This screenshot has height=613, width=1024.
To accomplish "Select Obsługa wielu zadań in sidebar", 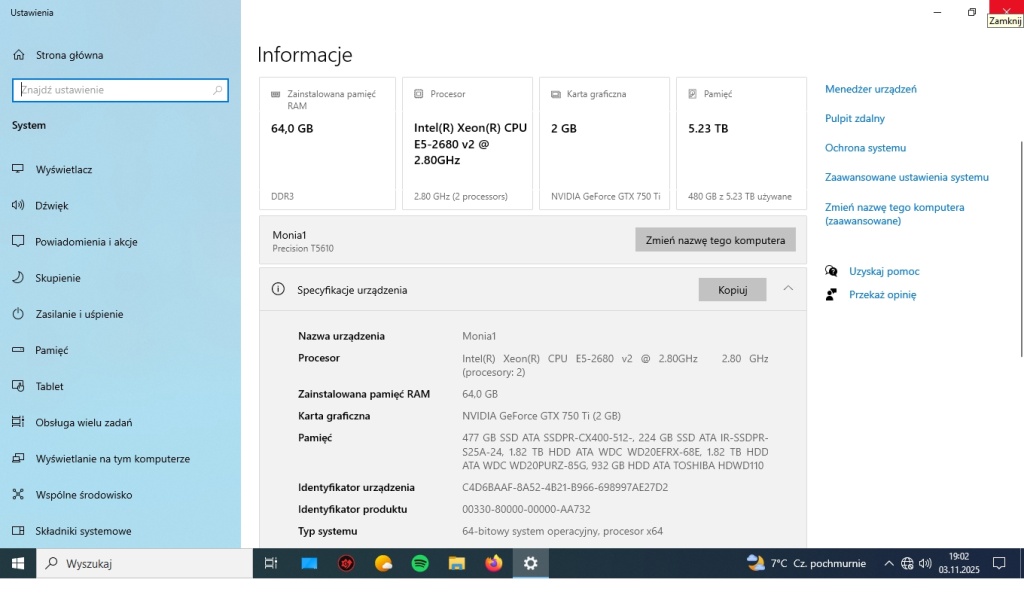I will (x=83, y=423).
